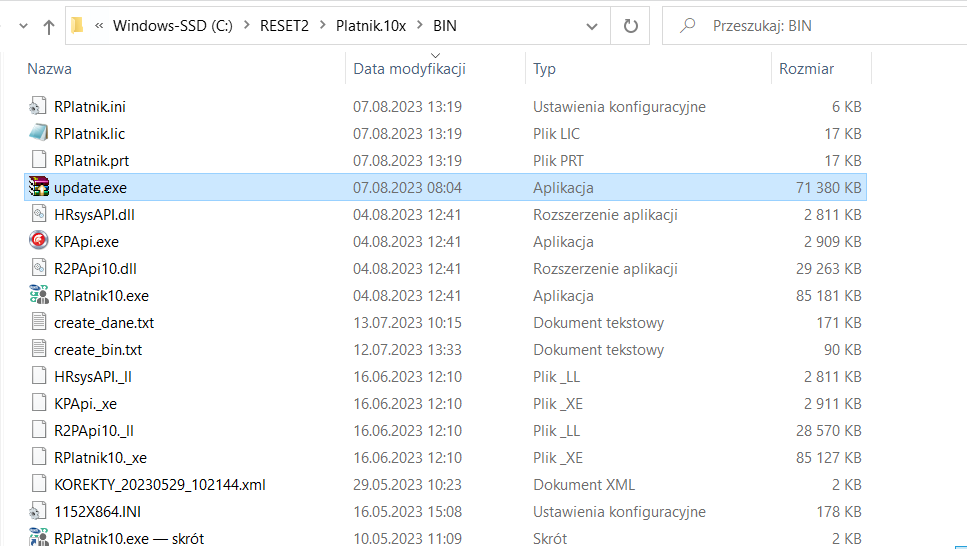The image size is (967, 549).
Task: Open the recent locations dropdown arrow
Action: click(x=23, y=27)
